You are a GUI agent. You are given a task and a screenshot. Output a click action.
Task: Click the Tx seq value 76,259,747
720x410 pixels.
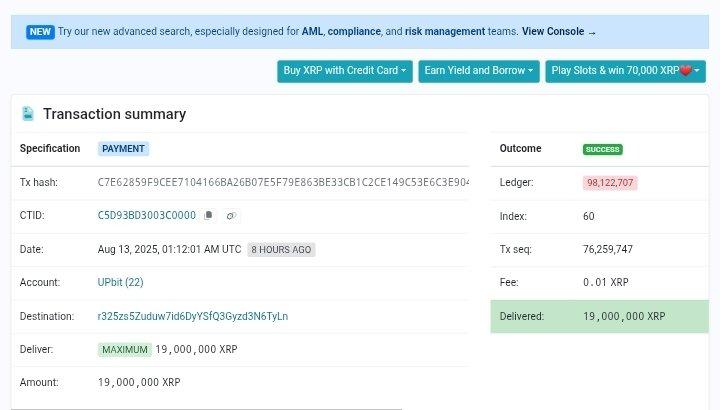(607, 249)
